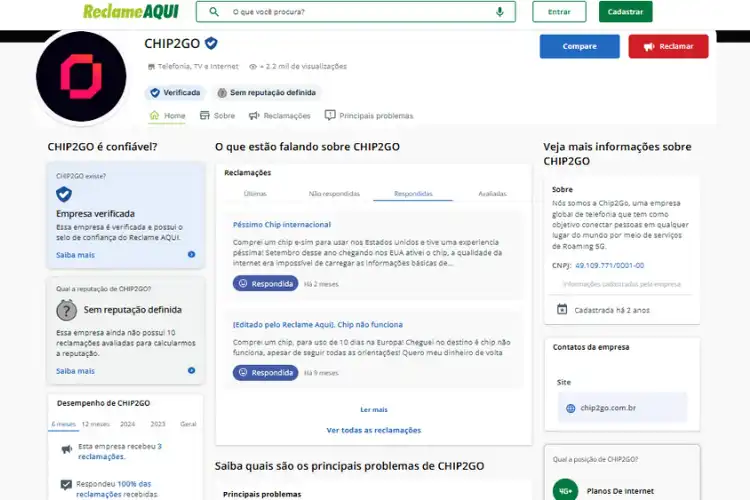Click the shield icon in Empresa verificada card
Viewport: 750px width, 500px height.
64,194
